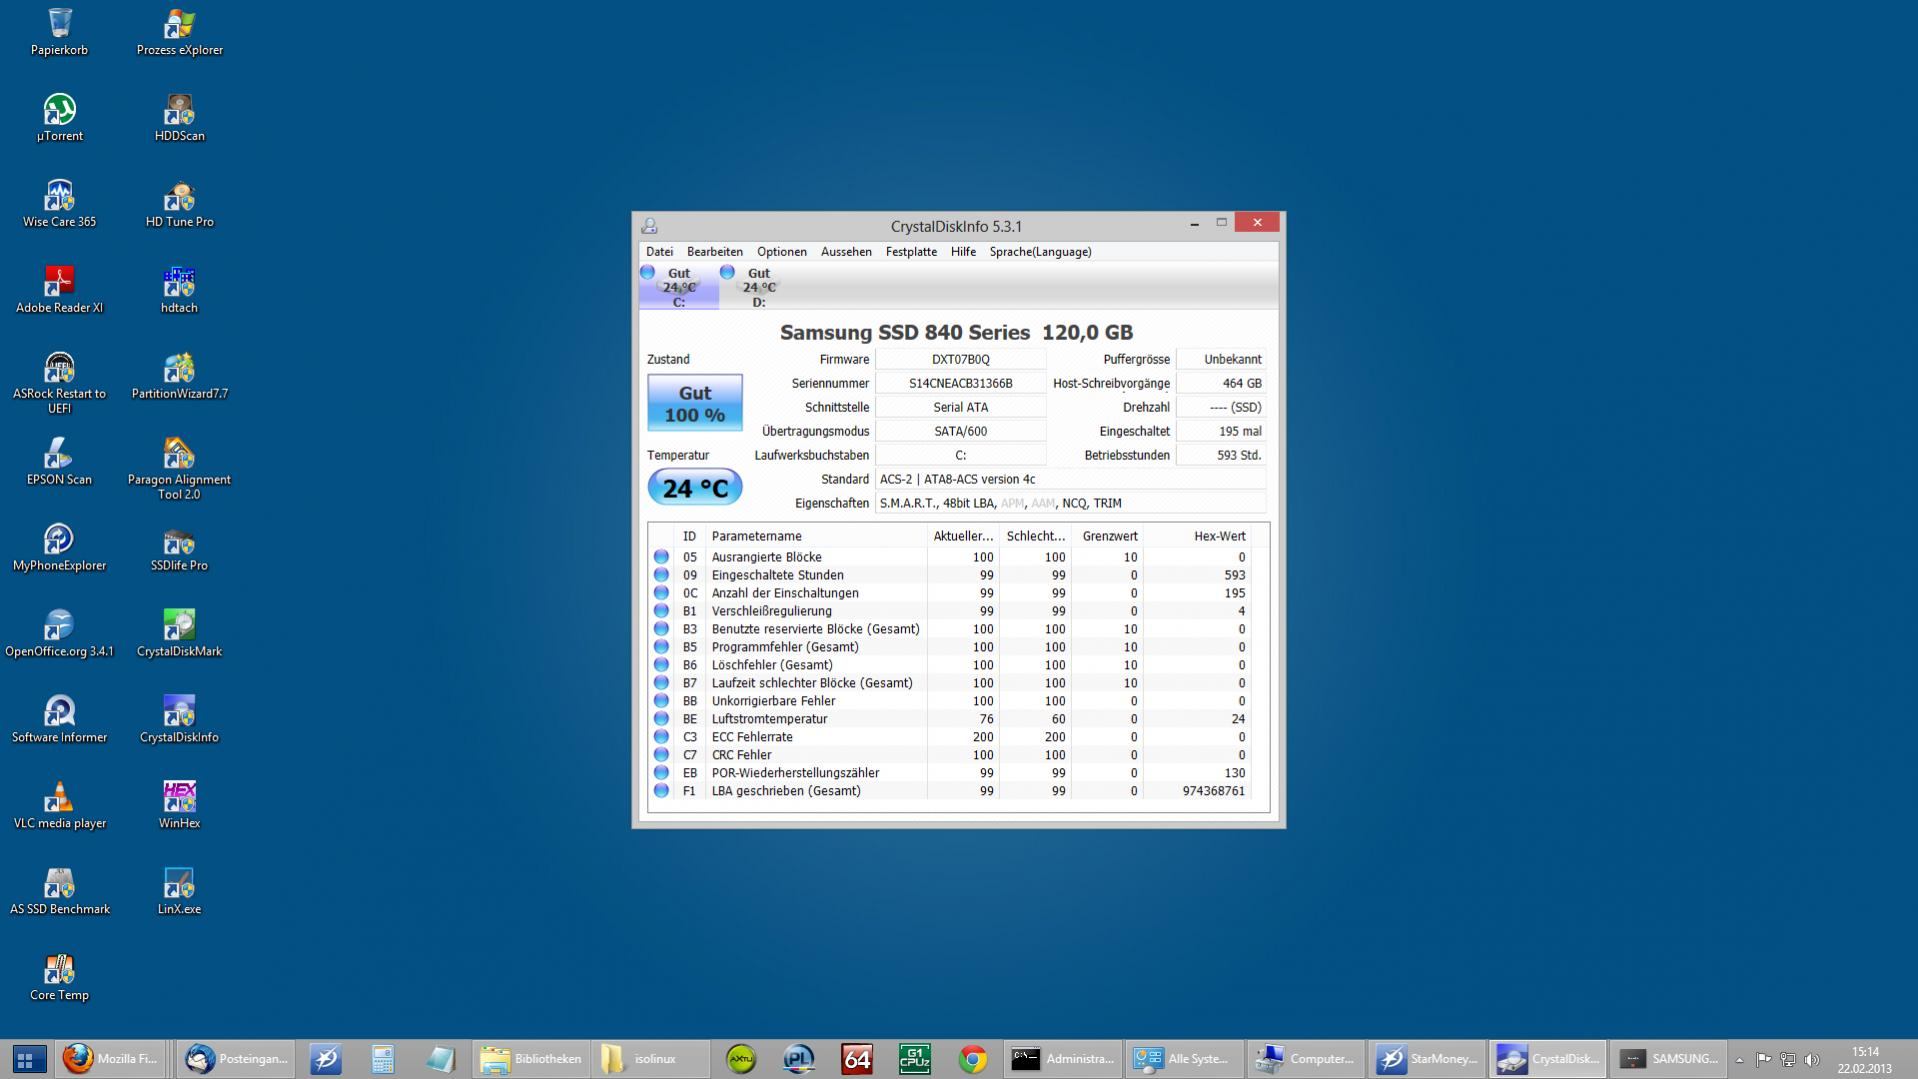The width and height of the screenshot is (1918, 1079).
Task: Open the Festplatte menu
Action: click(x=911, y=252)
